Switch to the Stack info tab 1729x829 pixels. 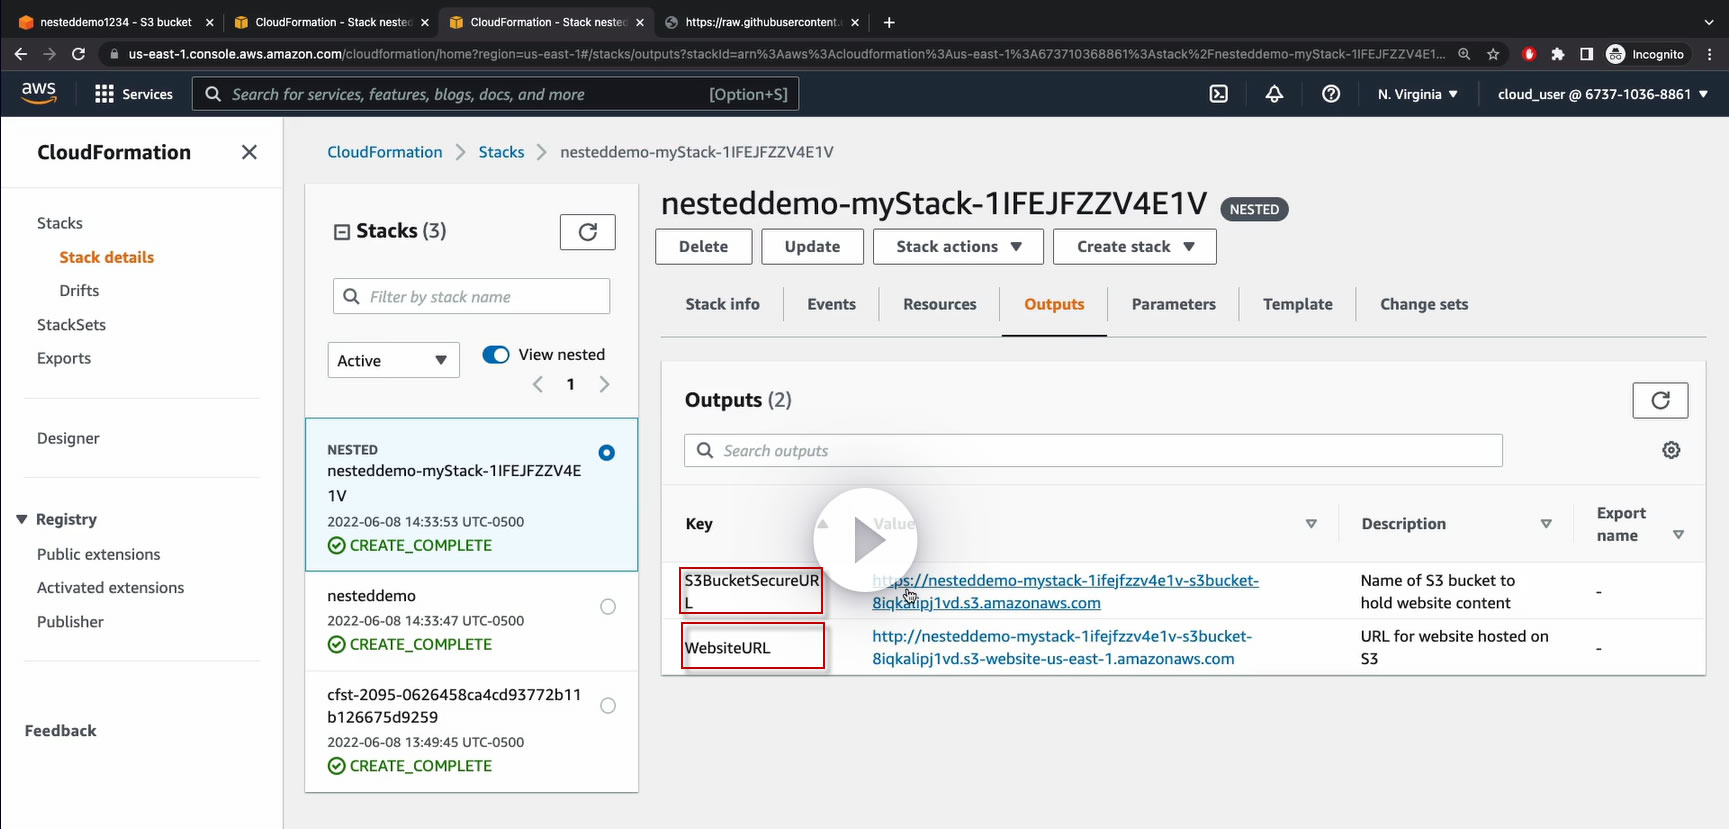tap(722, 304)
